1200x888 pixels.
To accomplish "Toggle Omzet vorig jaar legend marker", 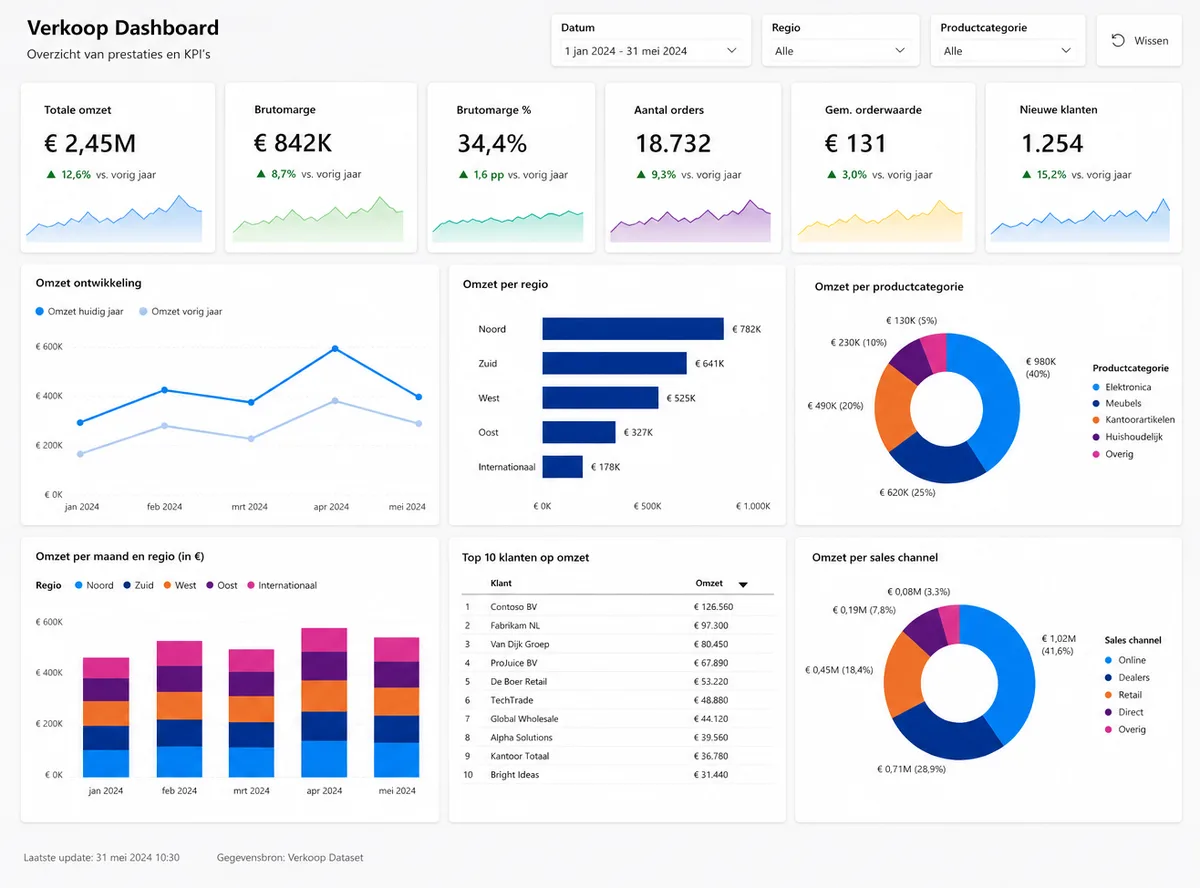I will (x=143, y=312).
